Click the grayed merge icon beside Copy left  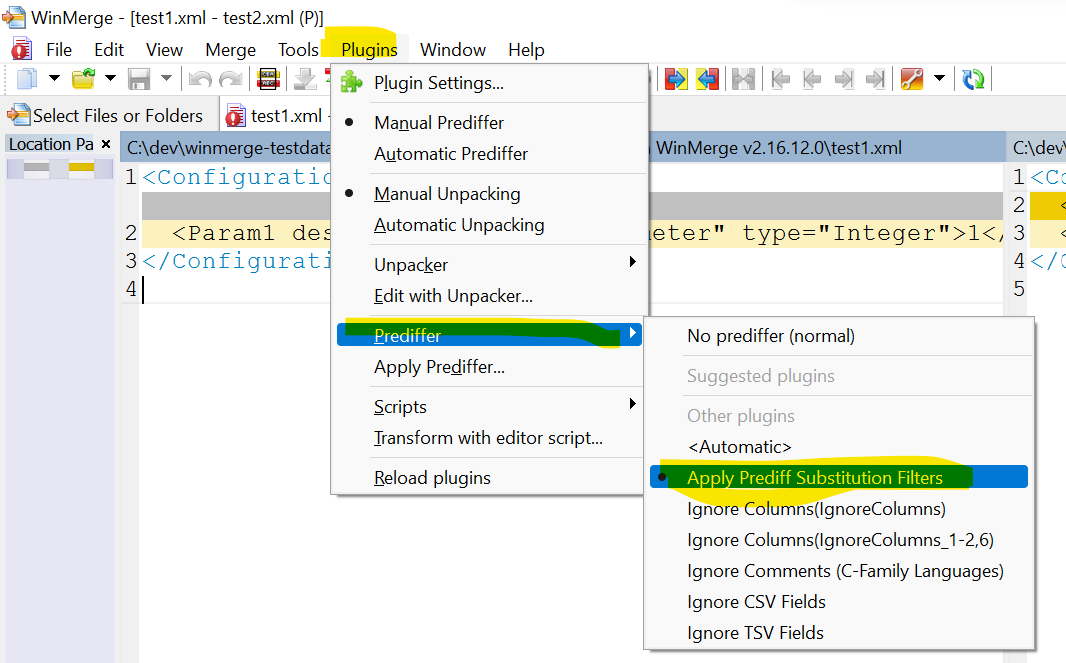tap(743, 79)
